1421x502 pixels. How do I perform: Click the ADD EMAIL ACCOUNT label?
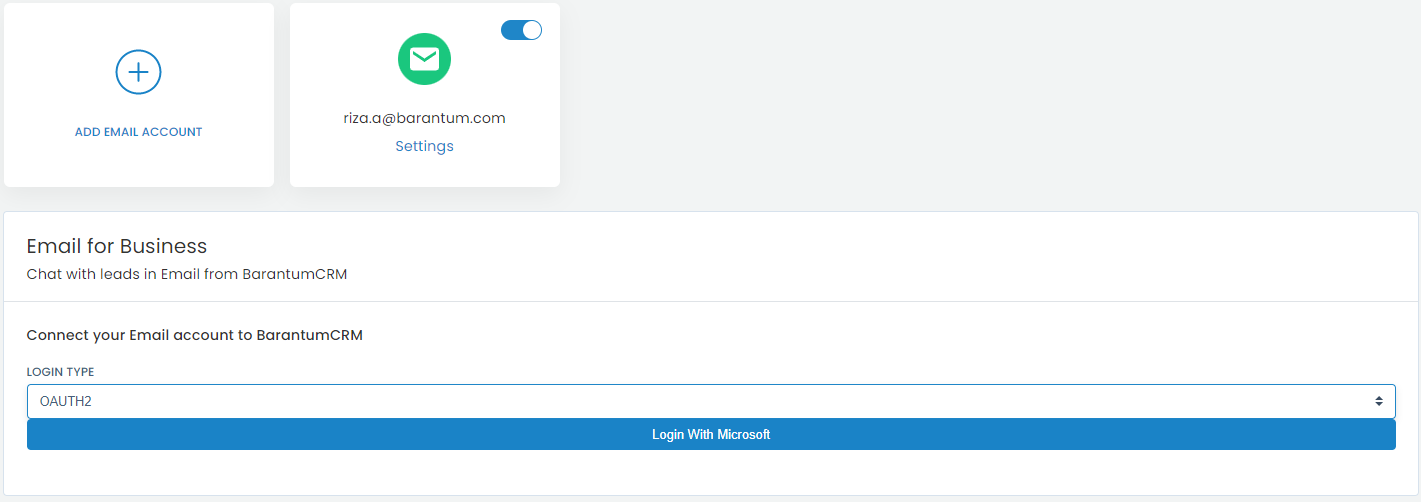pos(139,132)
